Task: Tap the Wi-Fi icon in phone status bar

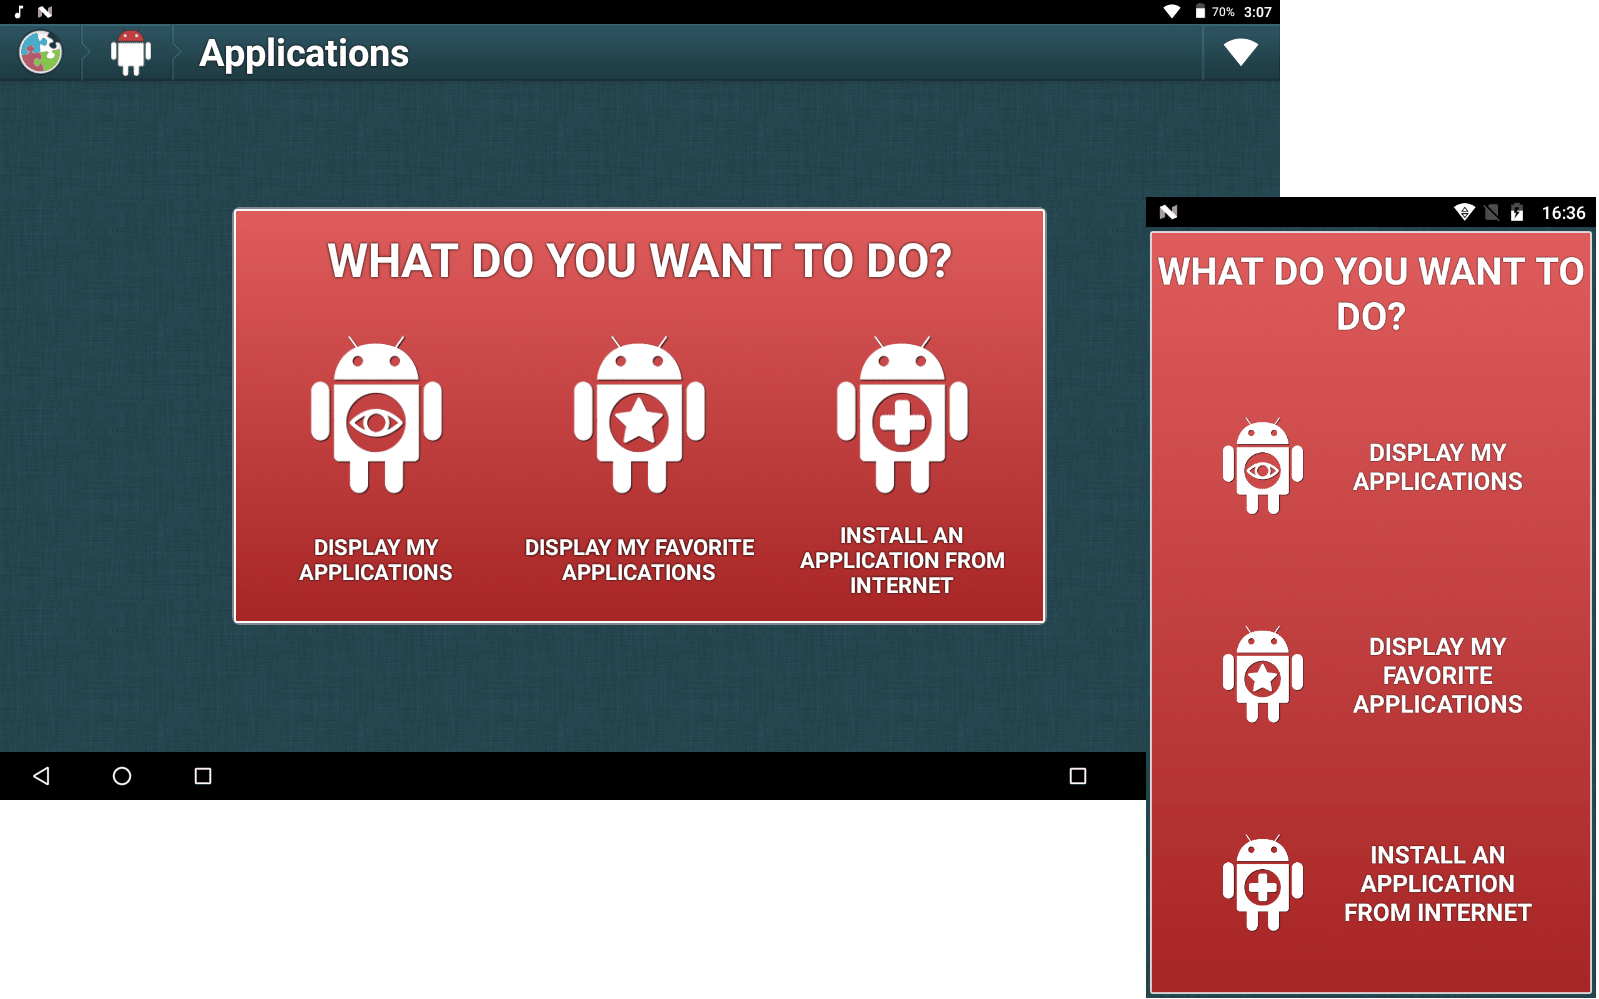Action: 1465,212
